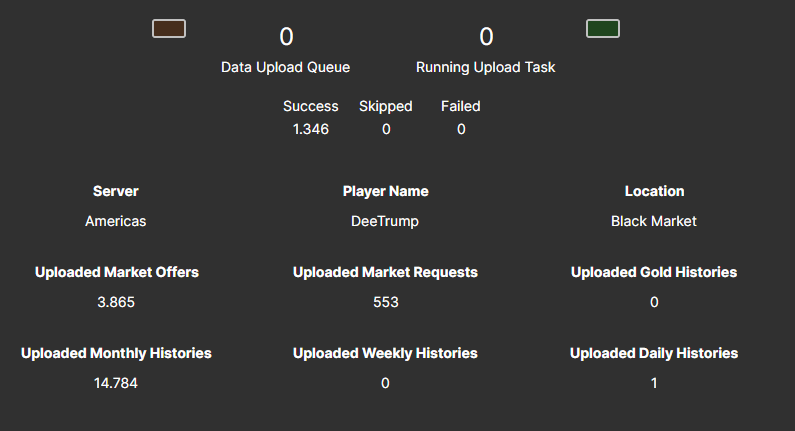Viewport: 795px width, 431px height.
Task: Click the Server column heading
Action: coord(116,191)
